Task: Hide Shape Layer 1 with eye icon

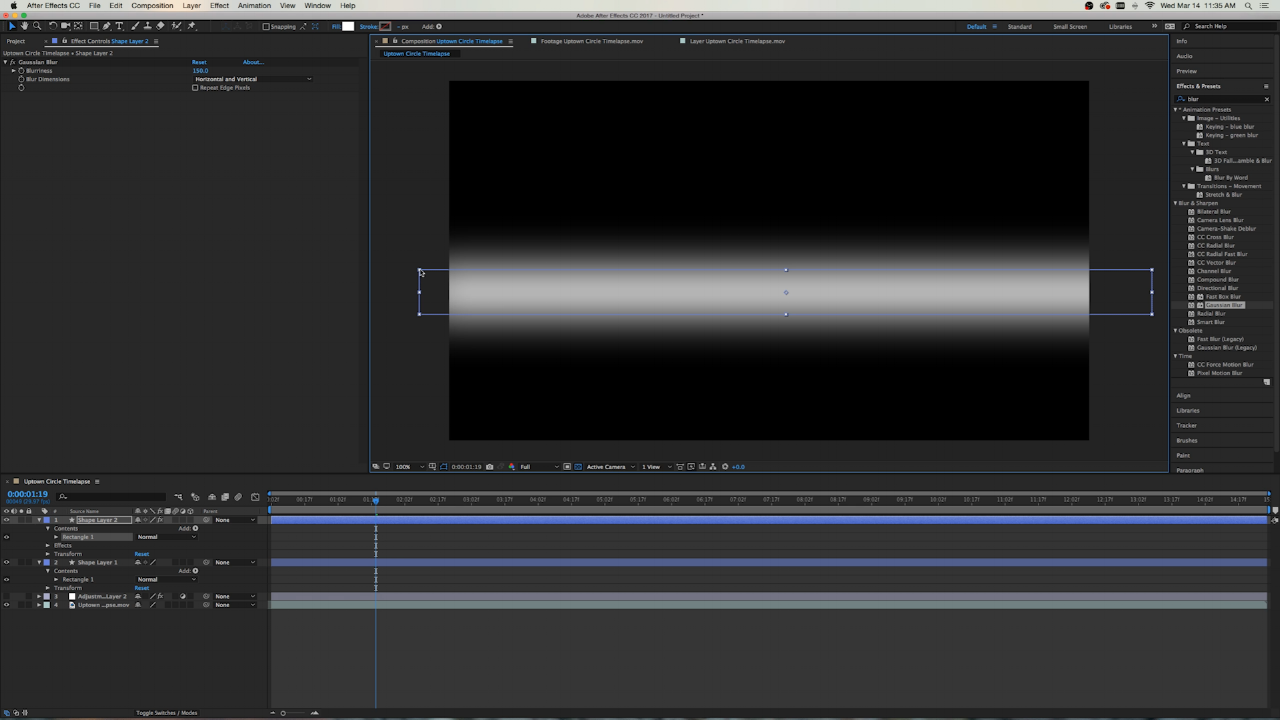Action: (x=6, y=562)
